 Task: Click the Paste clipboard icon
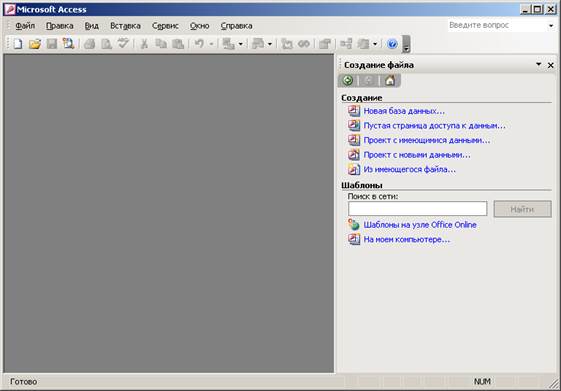pos(178,44)
